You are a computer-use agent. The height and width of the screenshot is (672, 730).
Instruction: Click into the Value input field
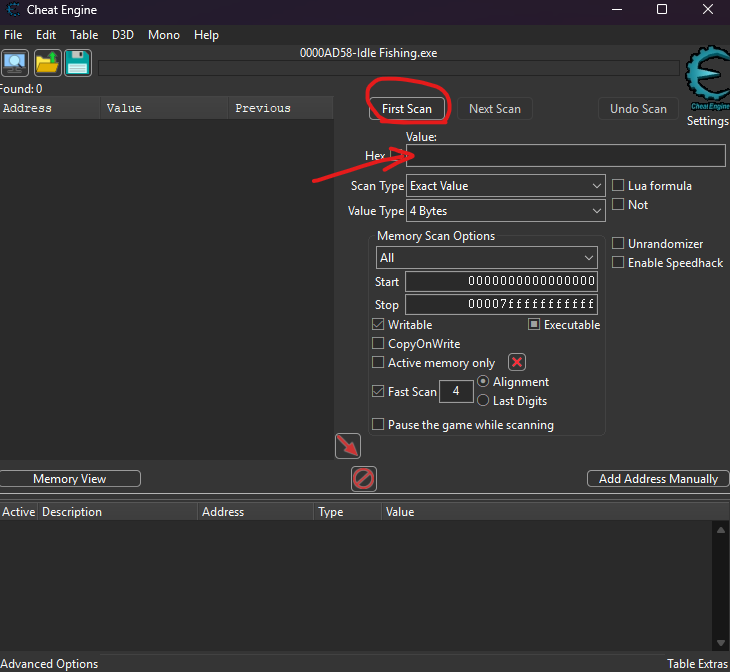tap(565, 156)
